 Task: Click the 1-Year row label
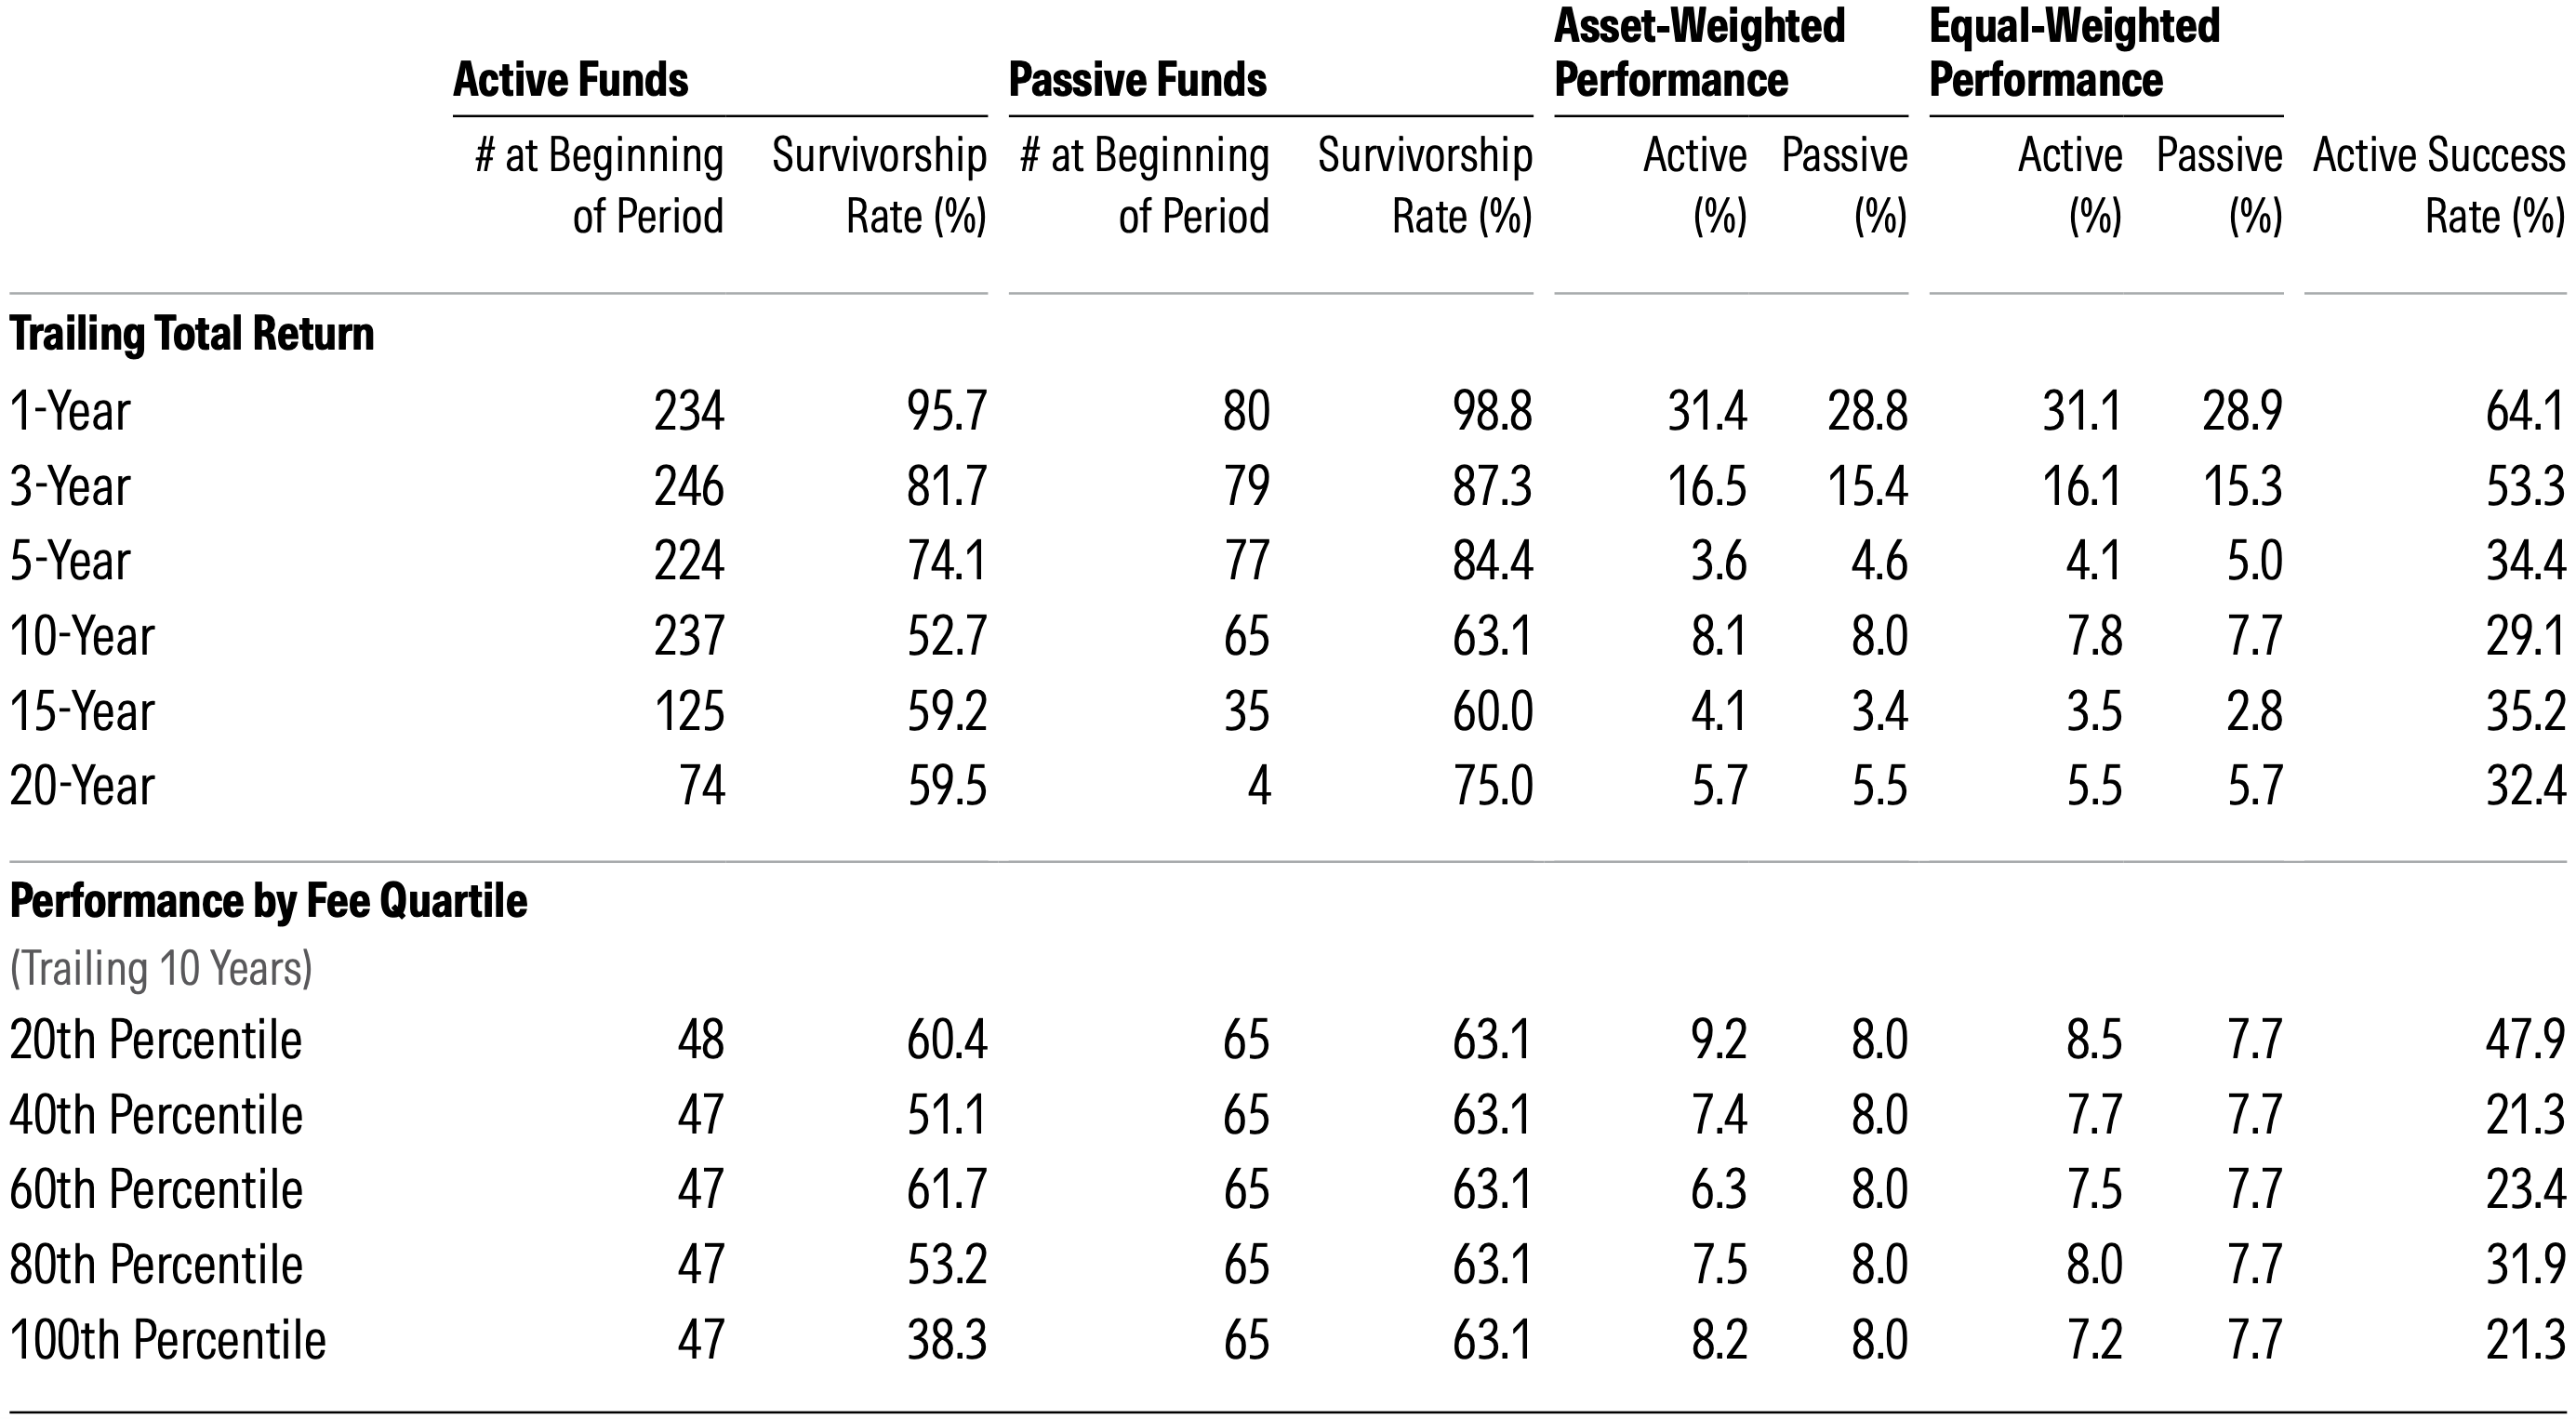pos(70,412)
